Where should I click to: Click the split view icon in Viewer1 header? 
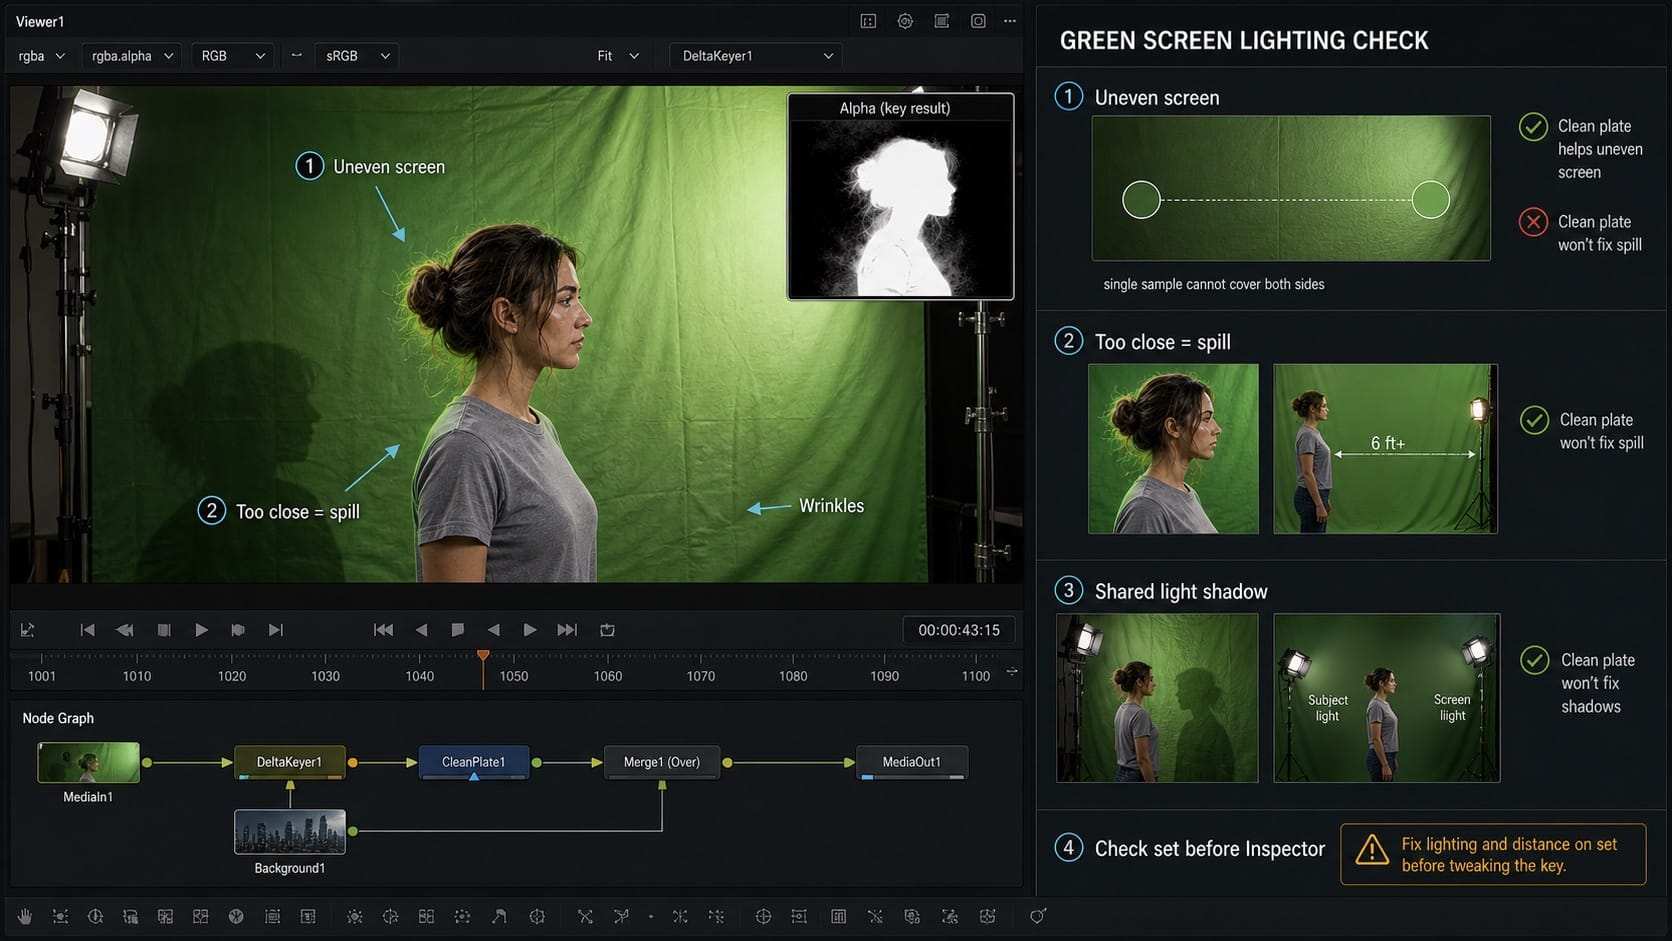[868, 21]
